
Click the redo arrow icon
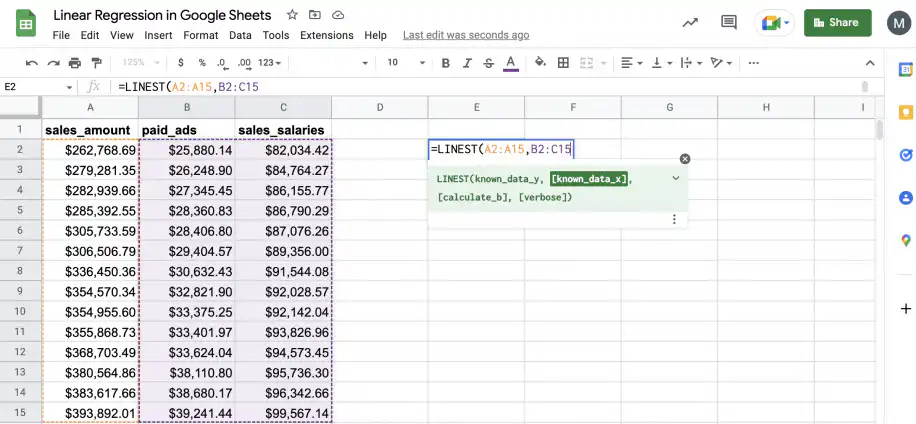point(54,62)
